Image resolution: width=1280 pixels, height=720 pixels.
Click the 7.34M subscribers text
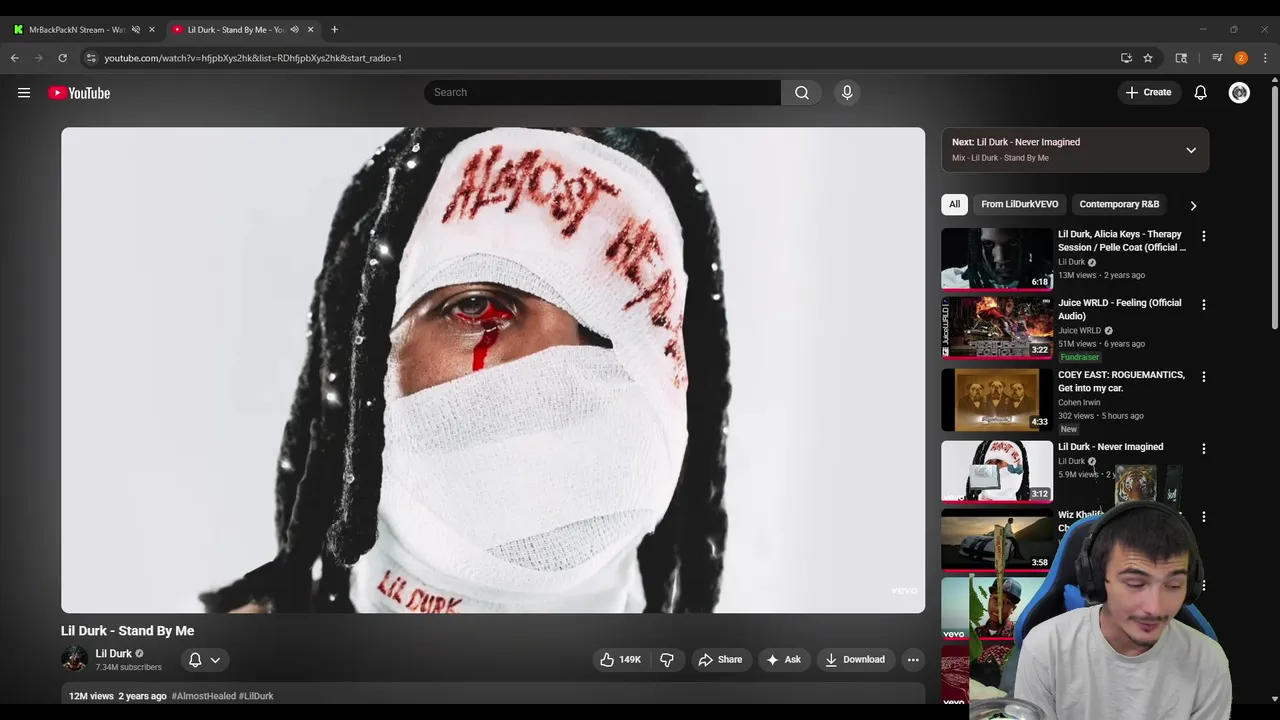click(128, 667)
